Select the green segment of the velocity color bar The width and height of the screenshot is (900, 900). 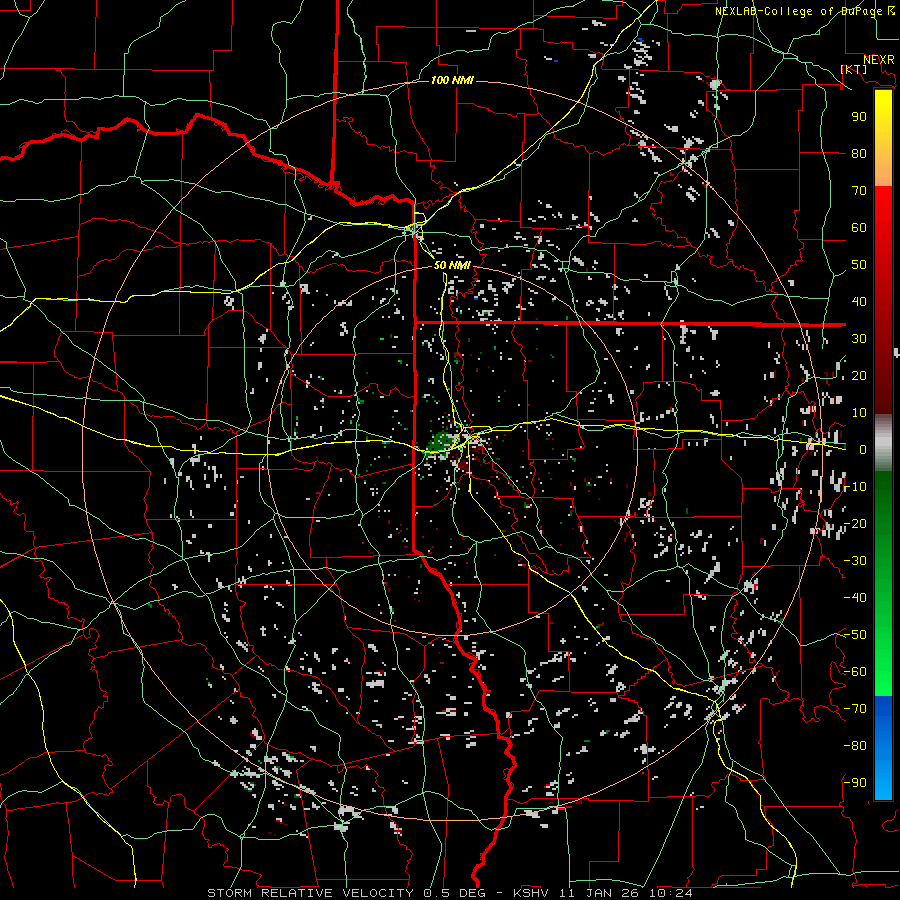[x=883, y=583]
